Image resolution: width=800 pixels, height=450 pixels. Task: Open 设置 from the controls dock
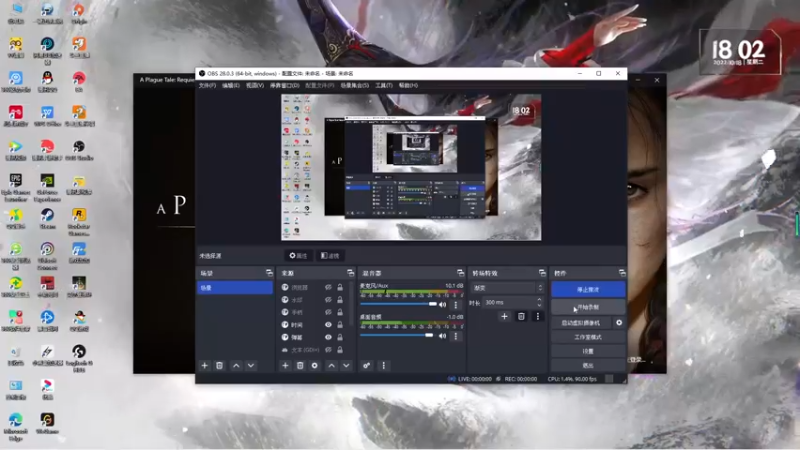(588, 352)
